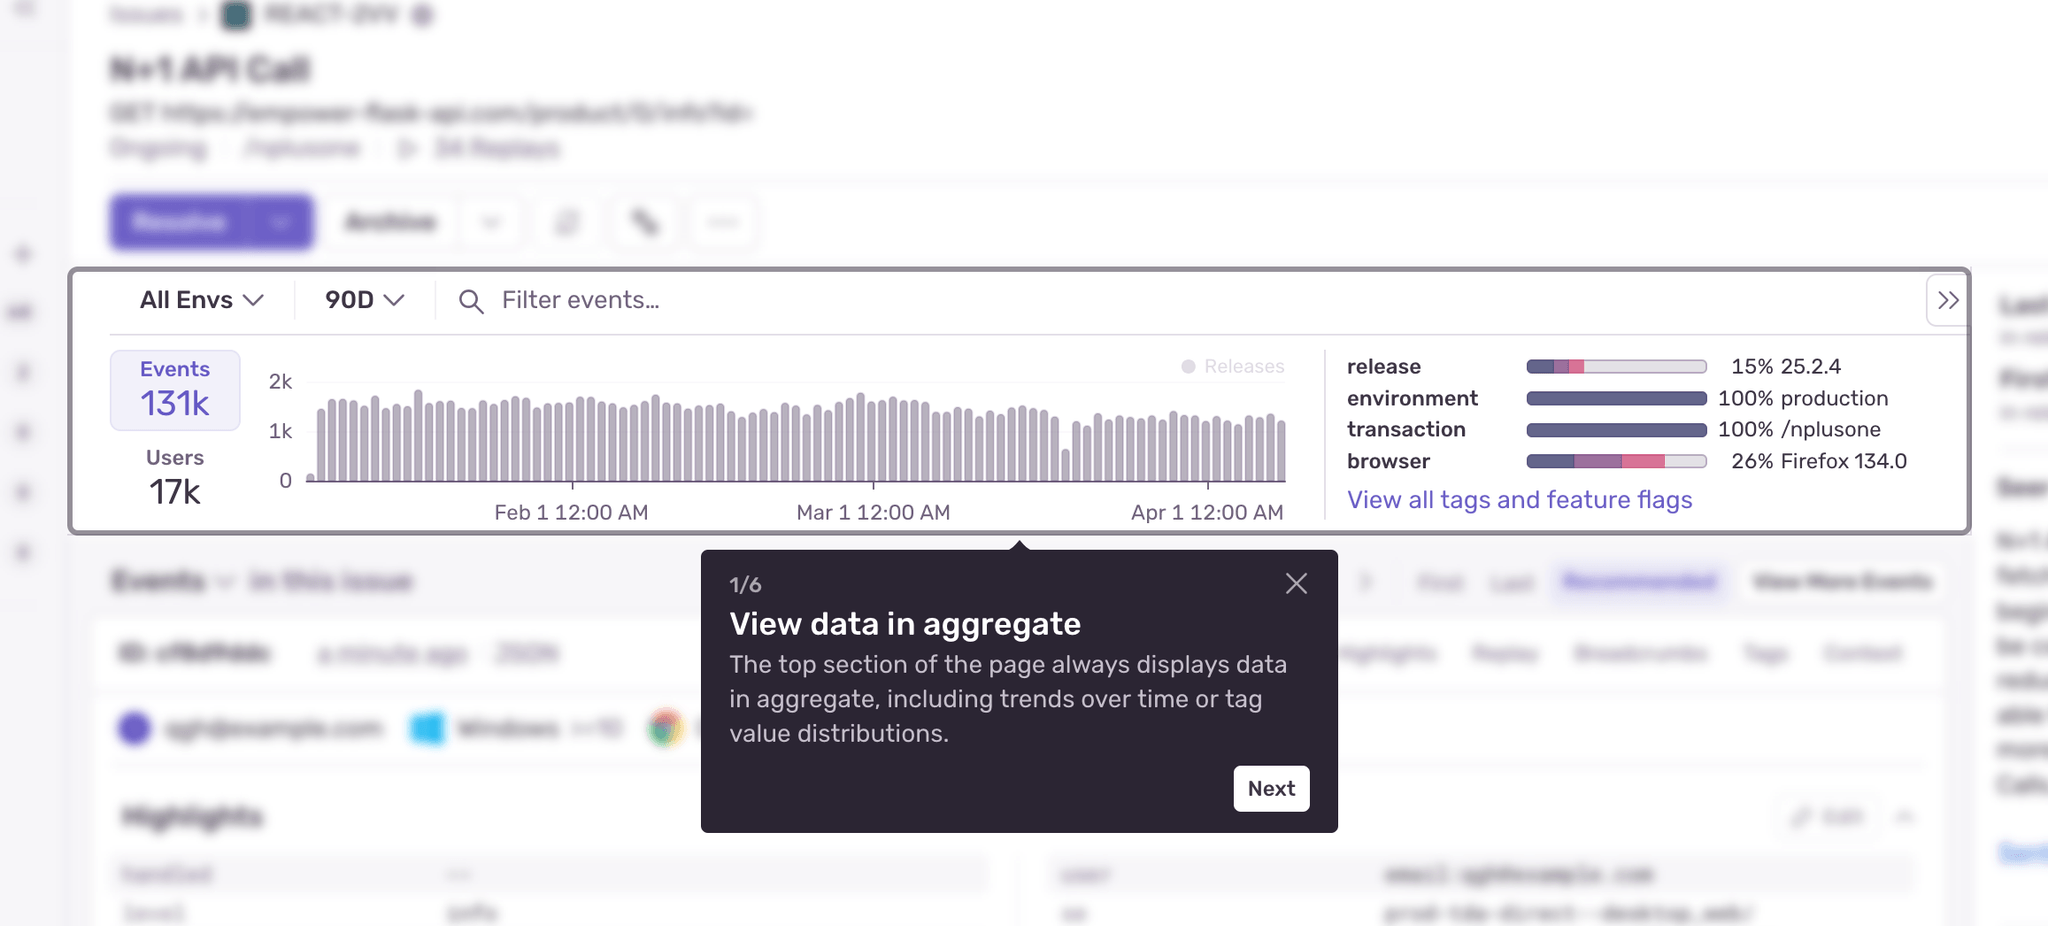
Task: Switch the chart to Users 17k
Action: (x=175, y=477)
